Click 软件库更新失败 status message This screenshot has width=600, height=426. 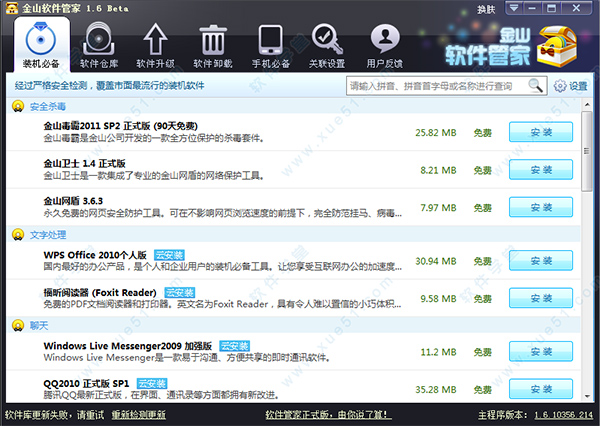[x=54, y=415]
